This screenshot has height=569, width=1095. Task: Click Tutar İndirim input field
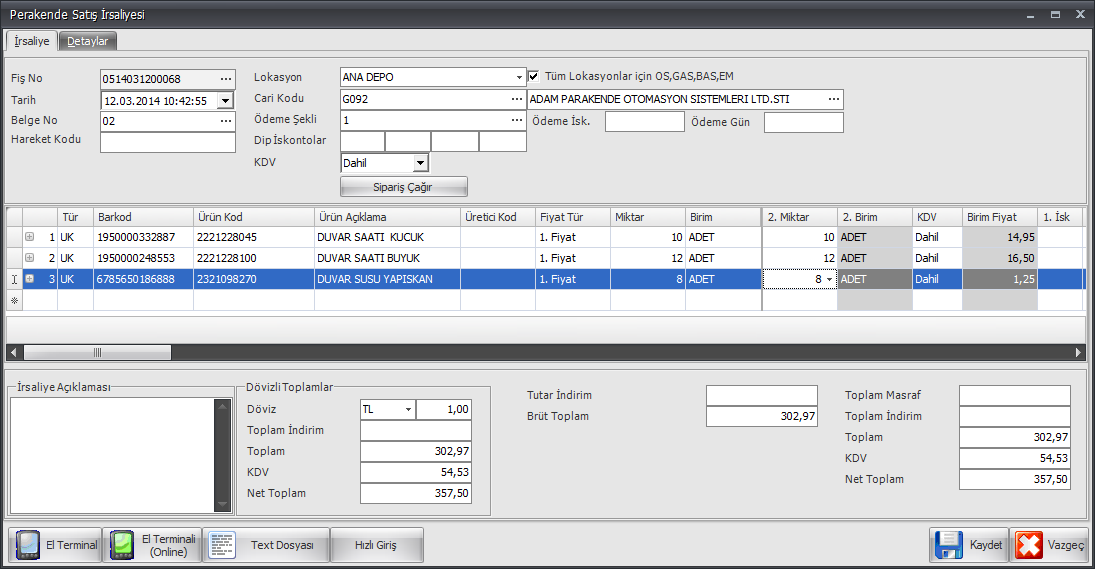761,395
